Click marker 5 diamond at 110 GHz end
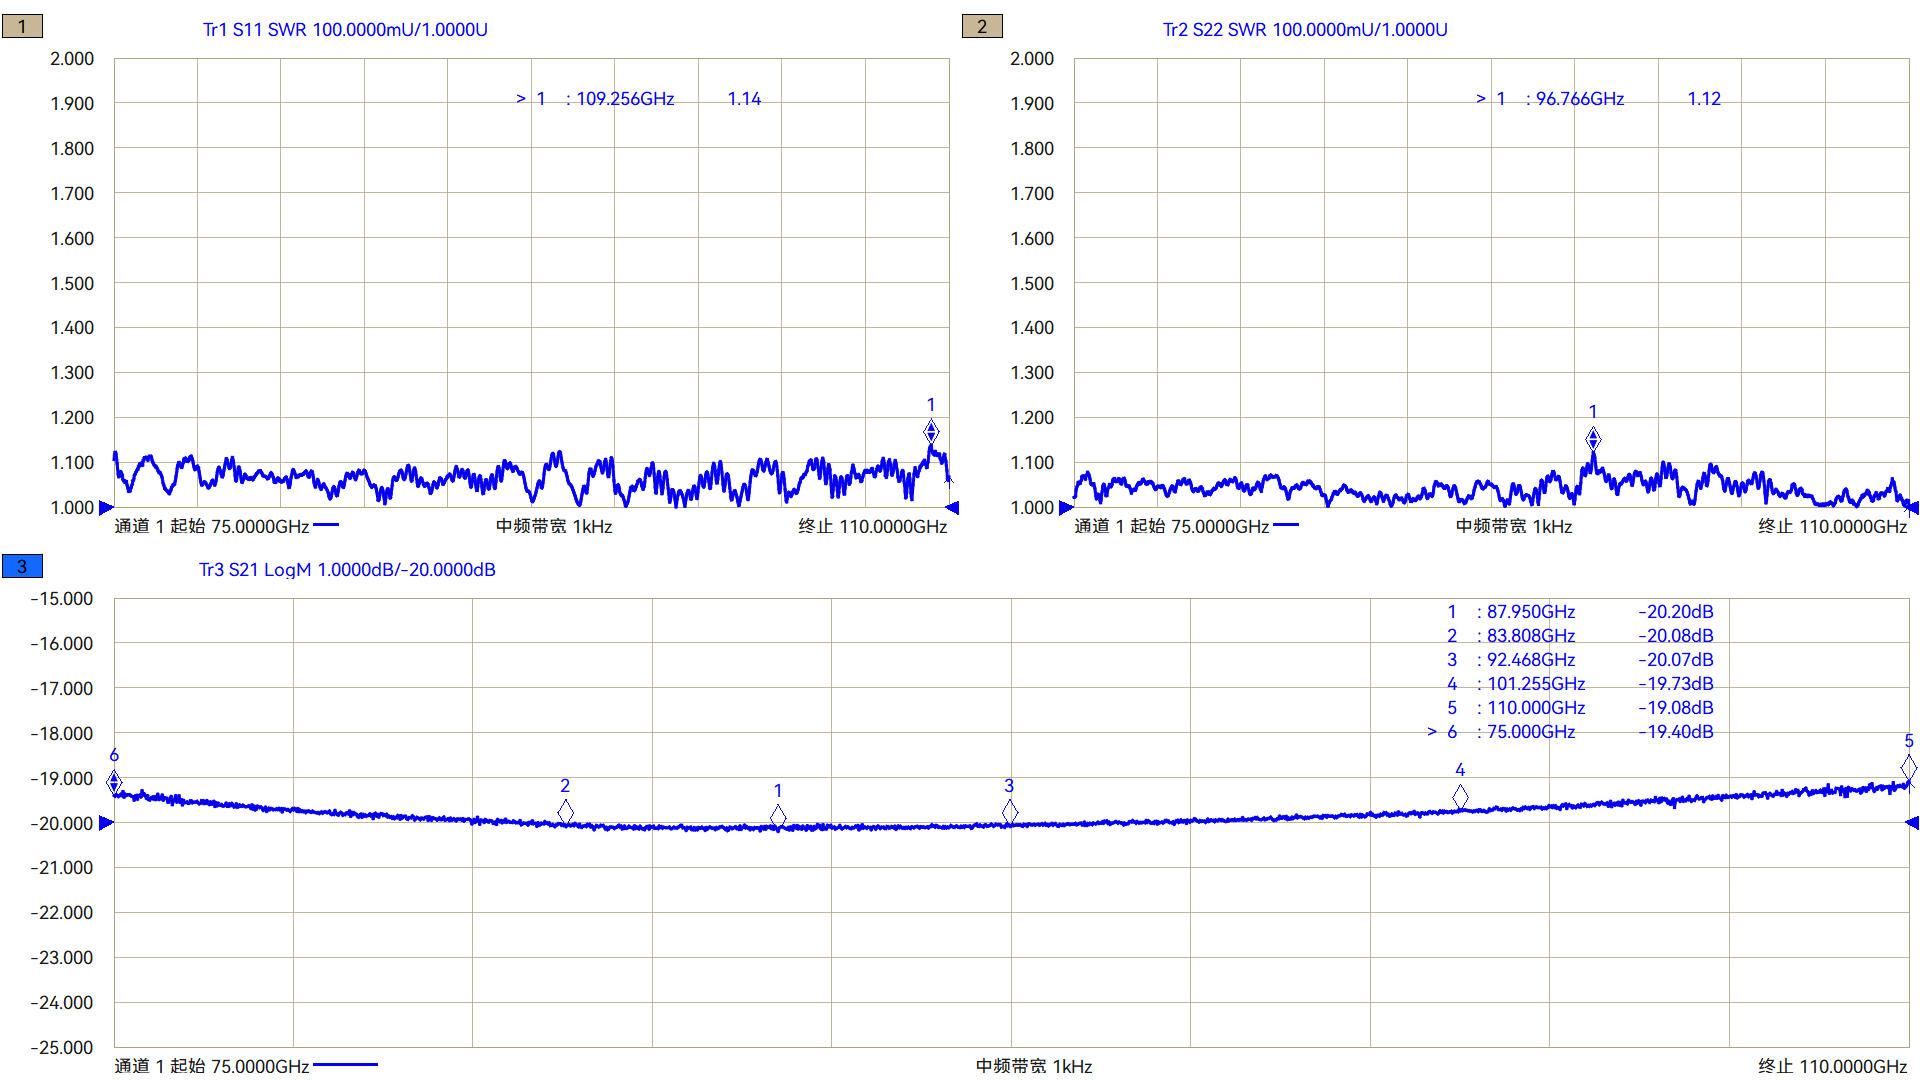 tap(1908, 767)
